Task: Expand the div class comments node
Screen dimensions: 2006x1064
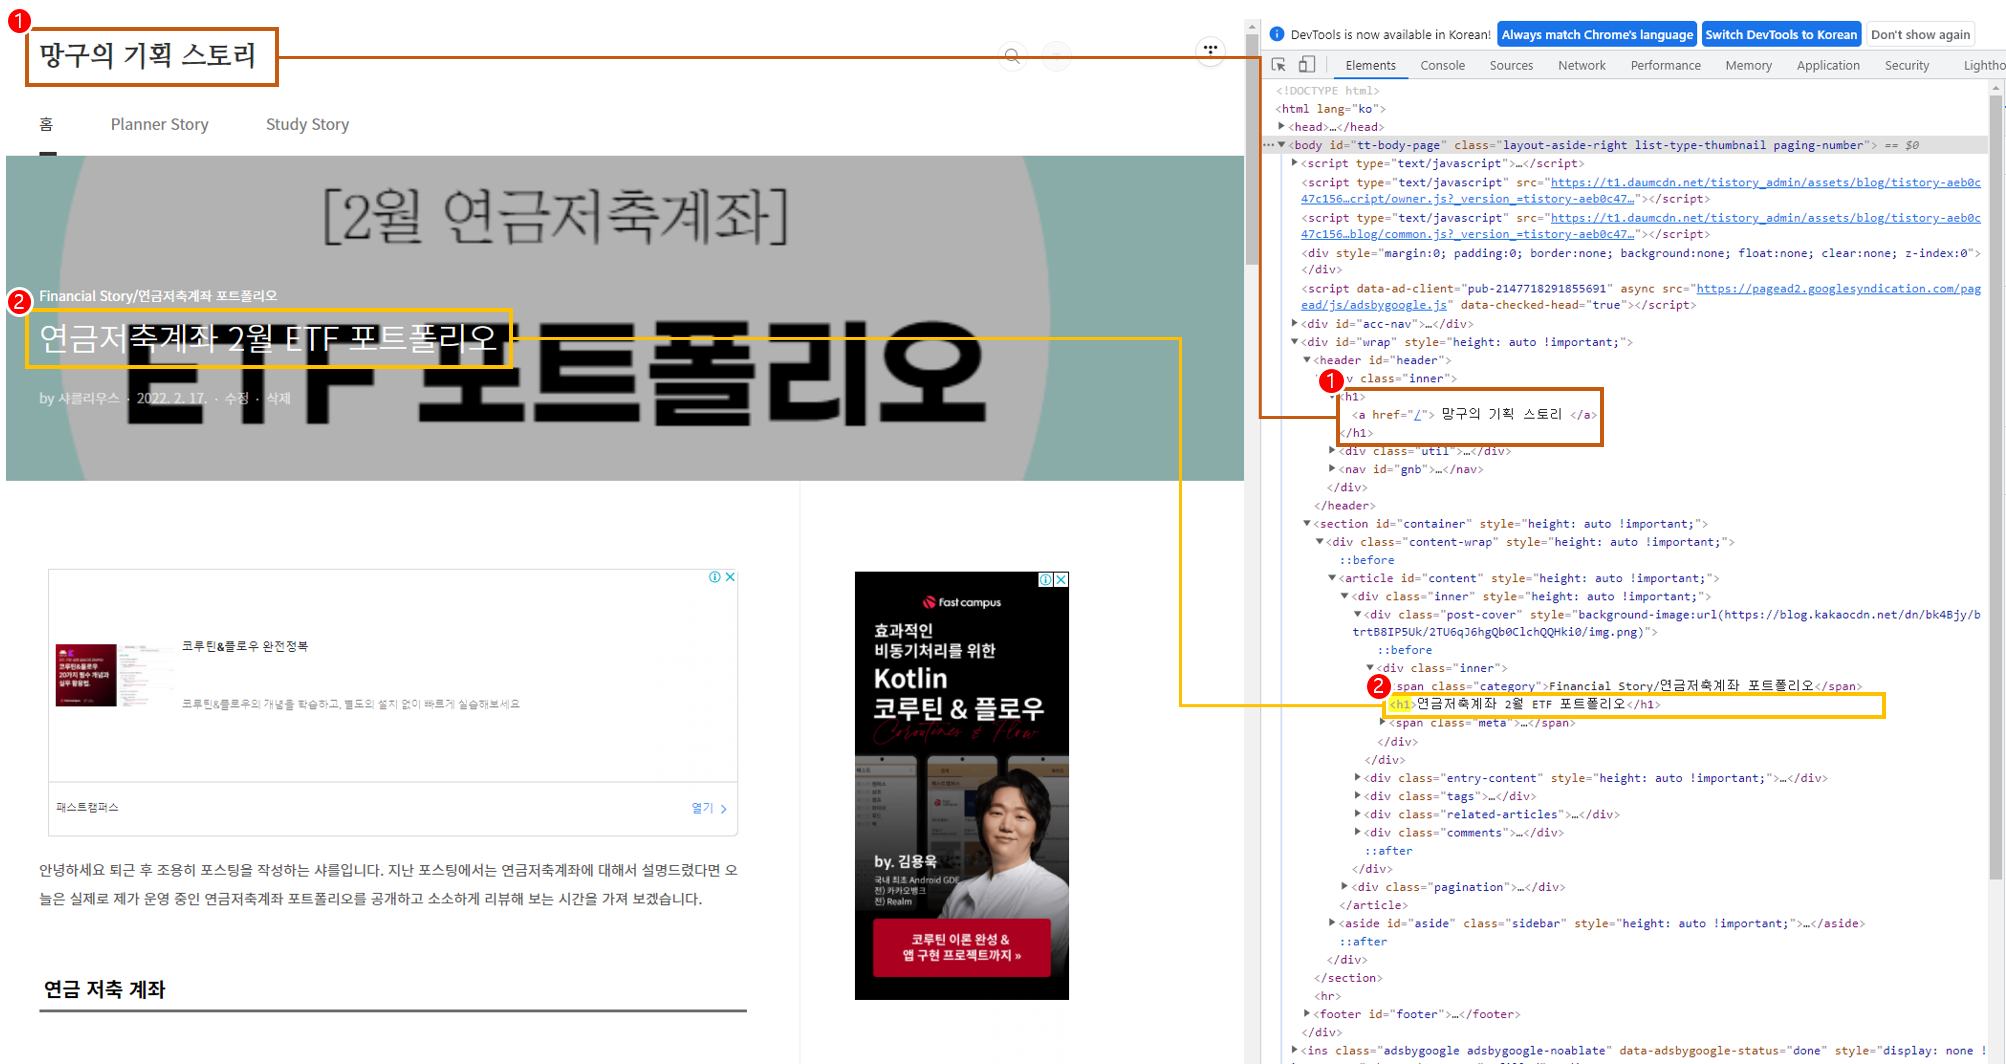Action: click(1358, 832)
